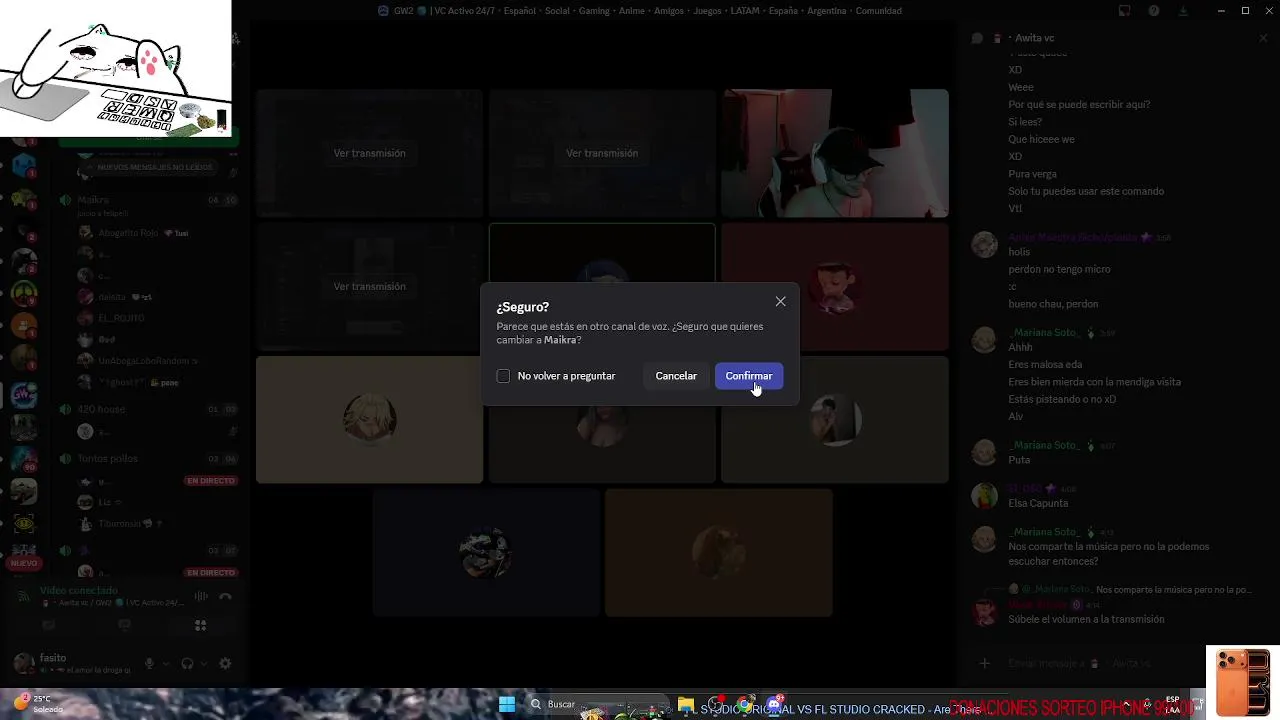Click the Video conectado status text

point(79,591)
